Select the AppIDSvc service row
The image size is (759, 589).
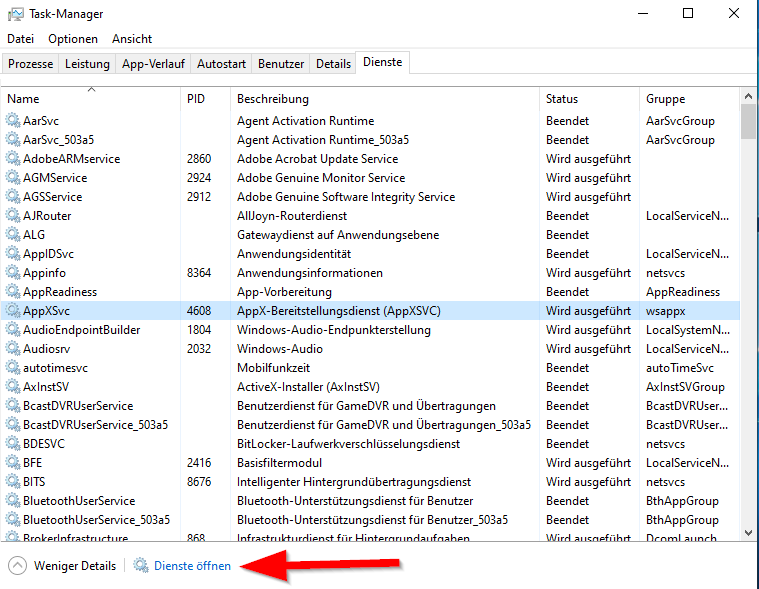tap(370, 254)
